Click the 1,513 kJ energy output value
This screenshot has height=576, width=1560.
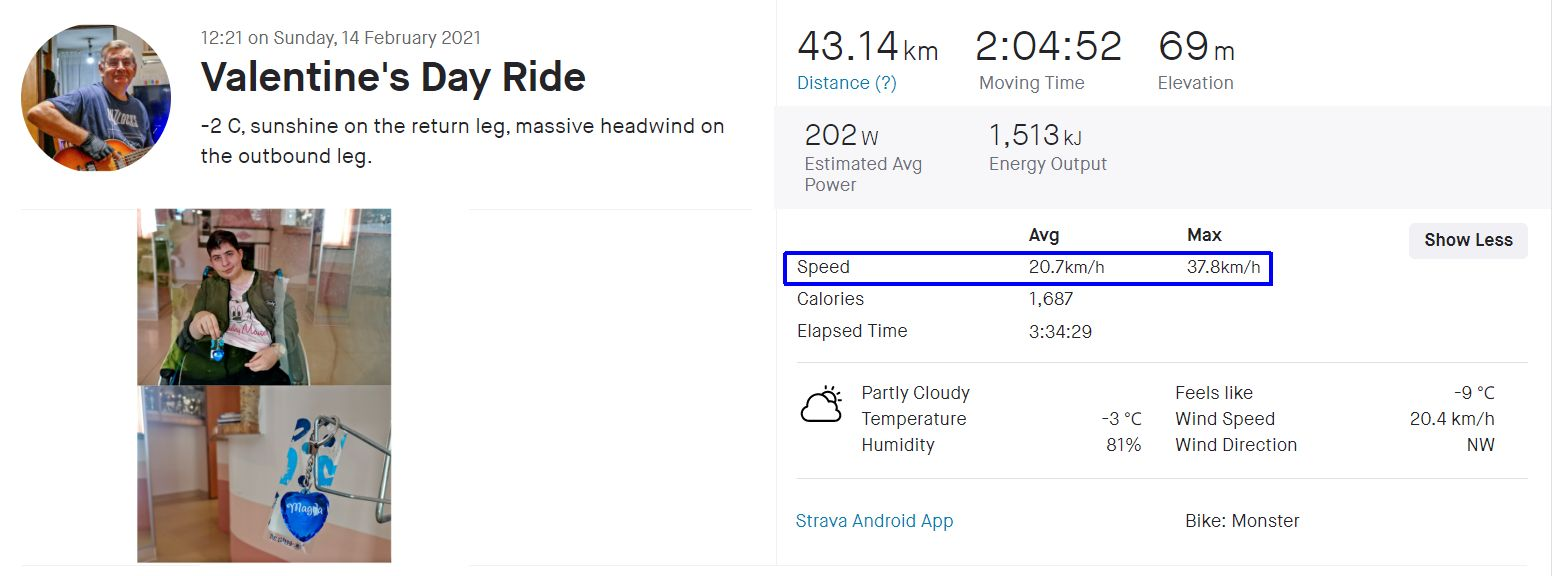1035,135
